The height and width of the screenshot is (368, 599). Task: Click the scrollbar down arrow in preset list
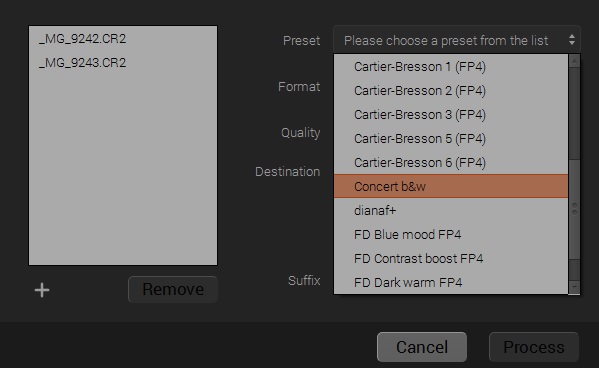[574, 287]
